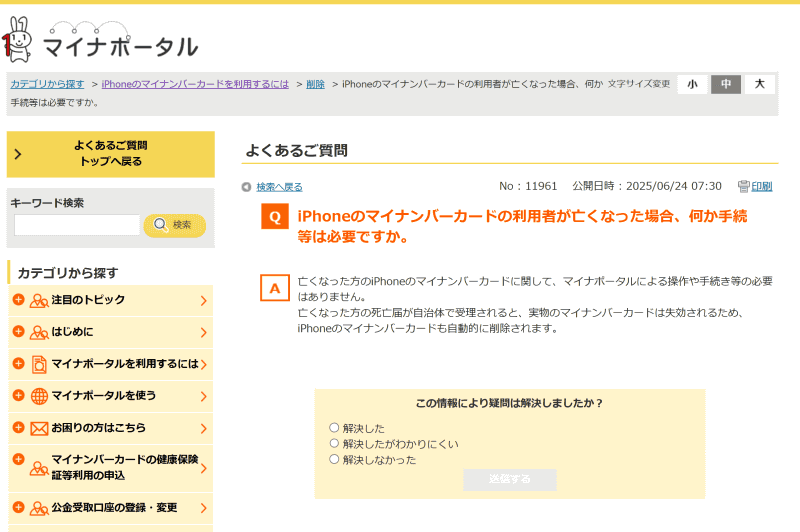This screenshot has width=800, height=532.
Task: Click the plus icon beside 公金受取口座の登録・変更
Action: [18, 507]
